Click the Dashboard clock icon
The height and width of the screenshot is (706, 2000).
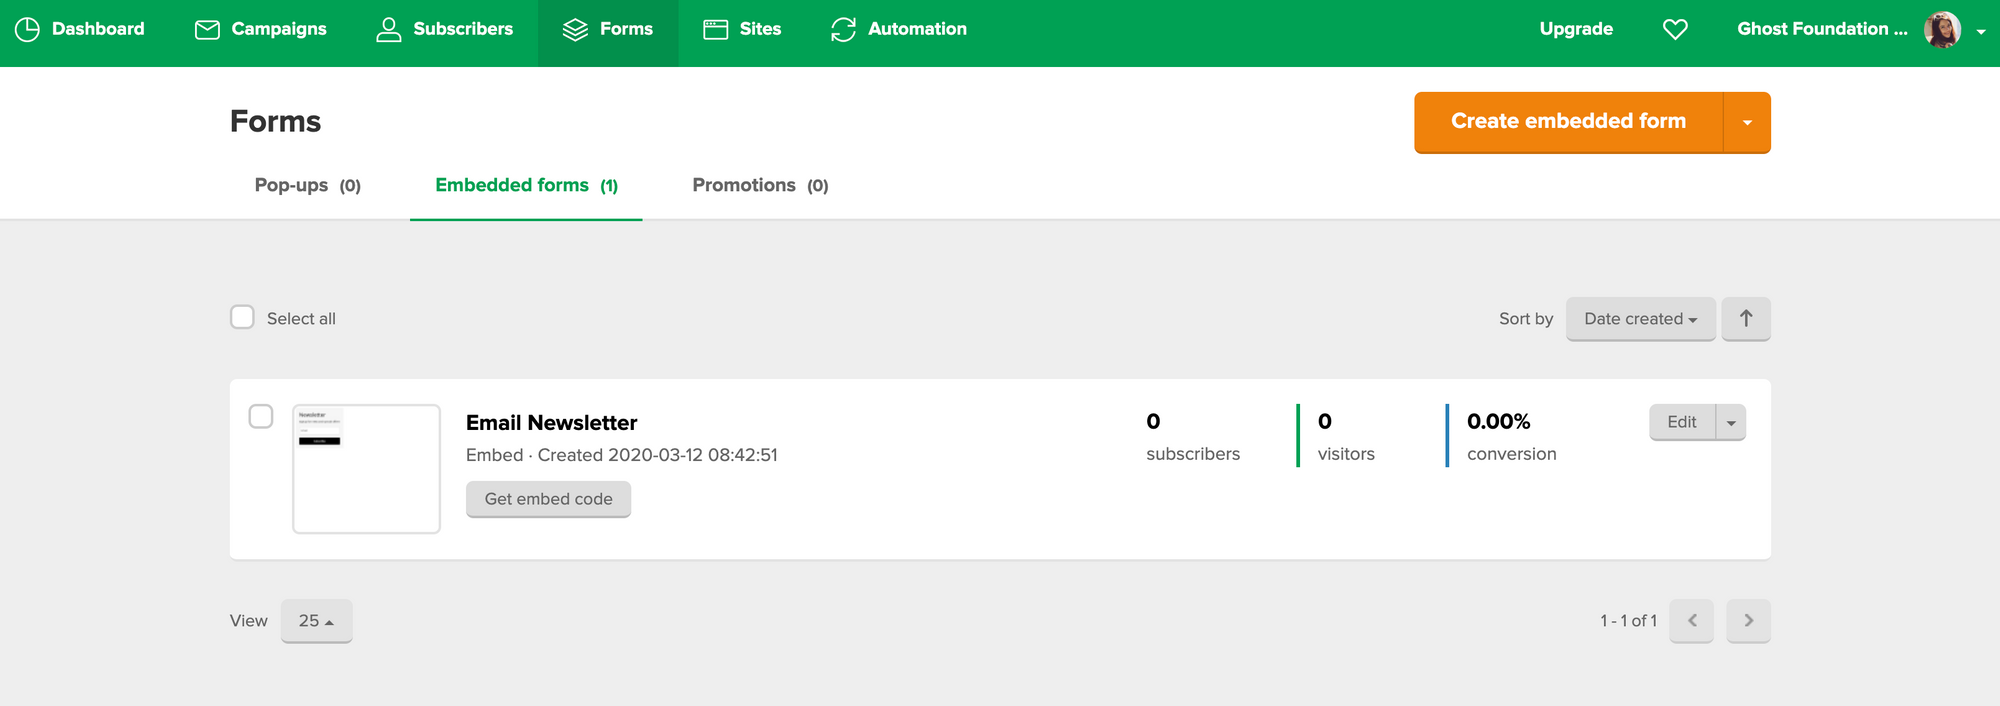pyautogui.click(x=27, y=30)
